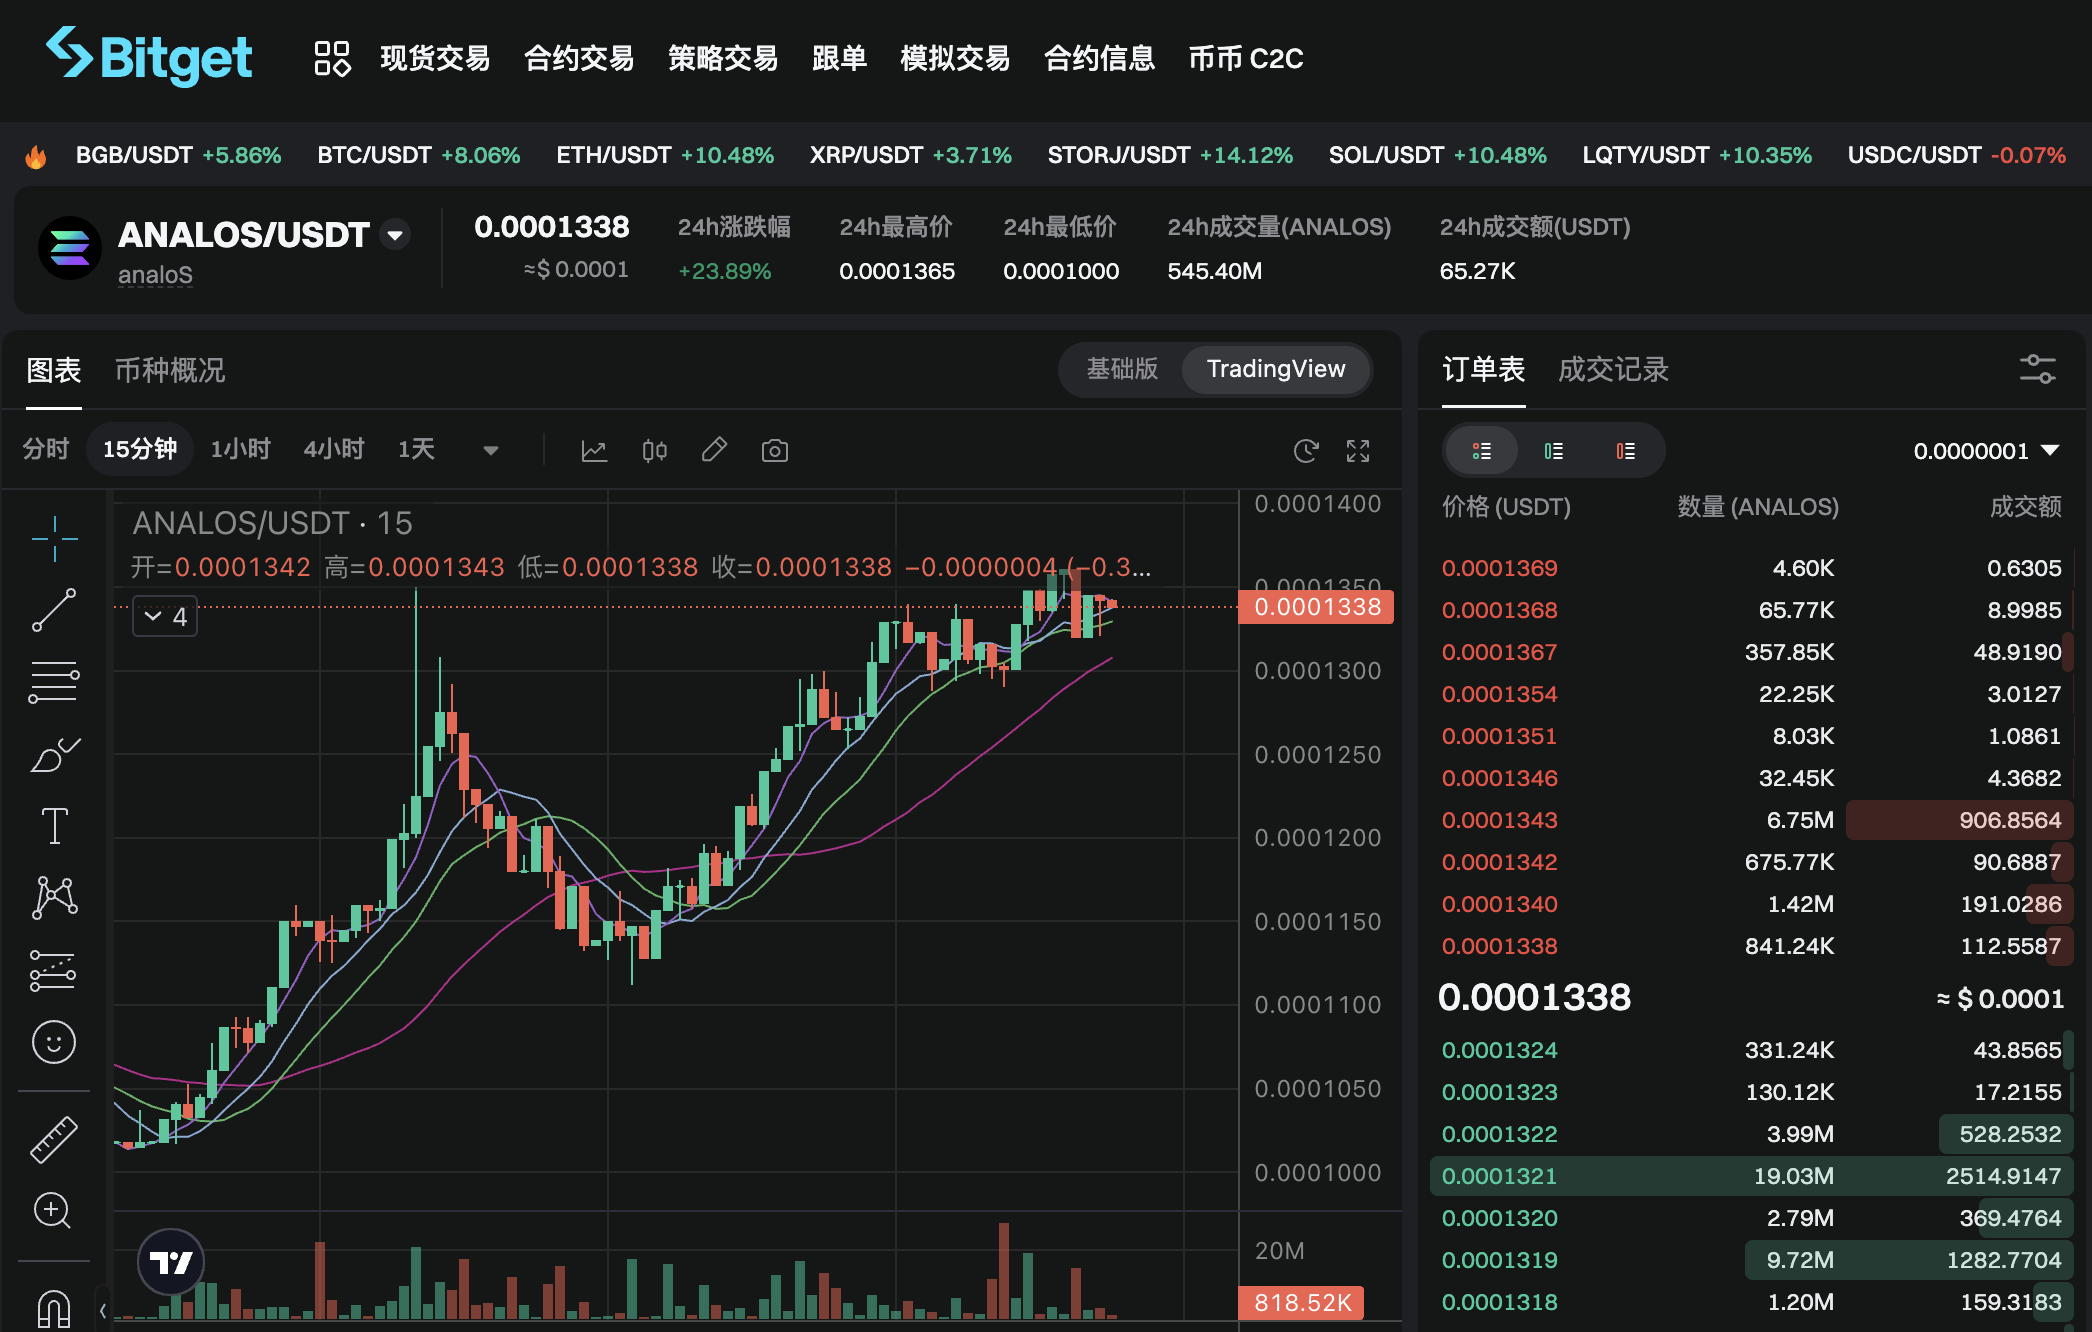Select the trend line tool
The image size is (2092, 1332).
(54, 610)
